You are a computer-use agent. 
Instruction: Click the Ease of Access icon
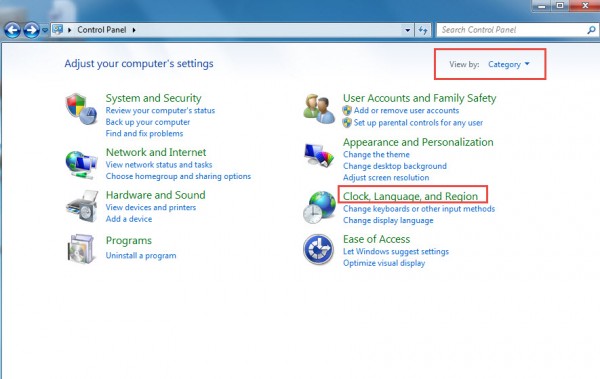(318, 249)
